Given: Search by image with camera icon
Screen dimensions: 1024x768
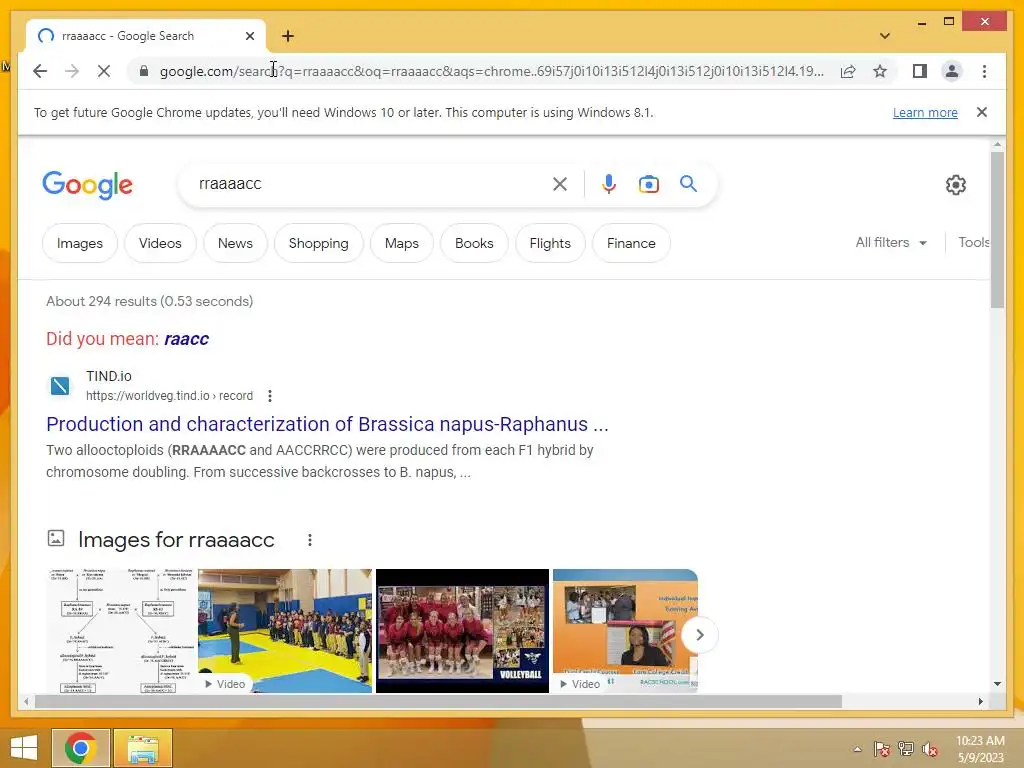Looking at the screenshot, I should point(648,184).
